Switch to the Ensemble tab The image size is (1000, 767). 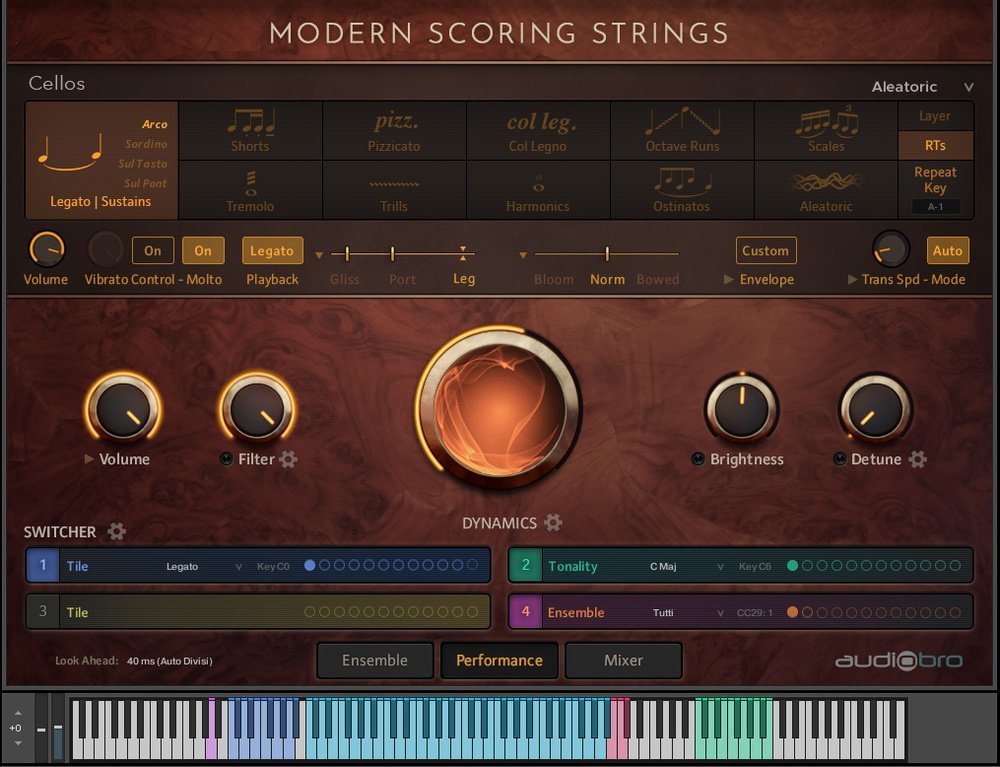click(375, 660)
